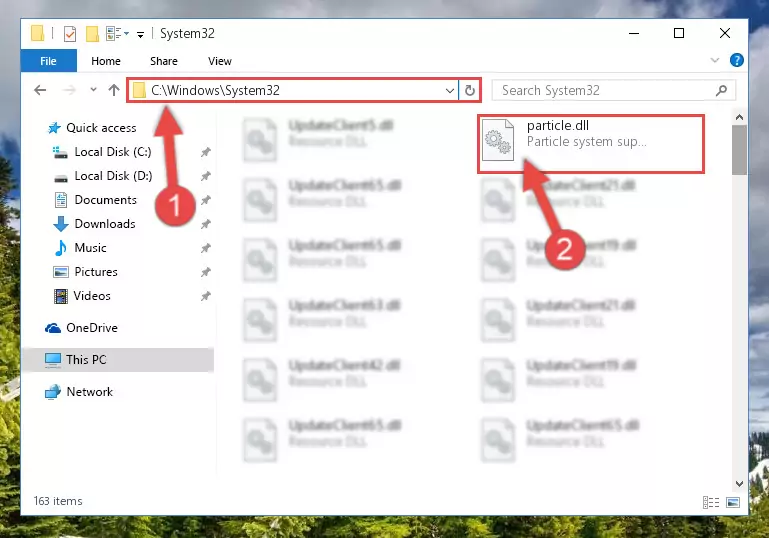The image size is (769, 538).
Task: Click the New Folder icon in quick access toolbar
Action: (x=92, y=34)
